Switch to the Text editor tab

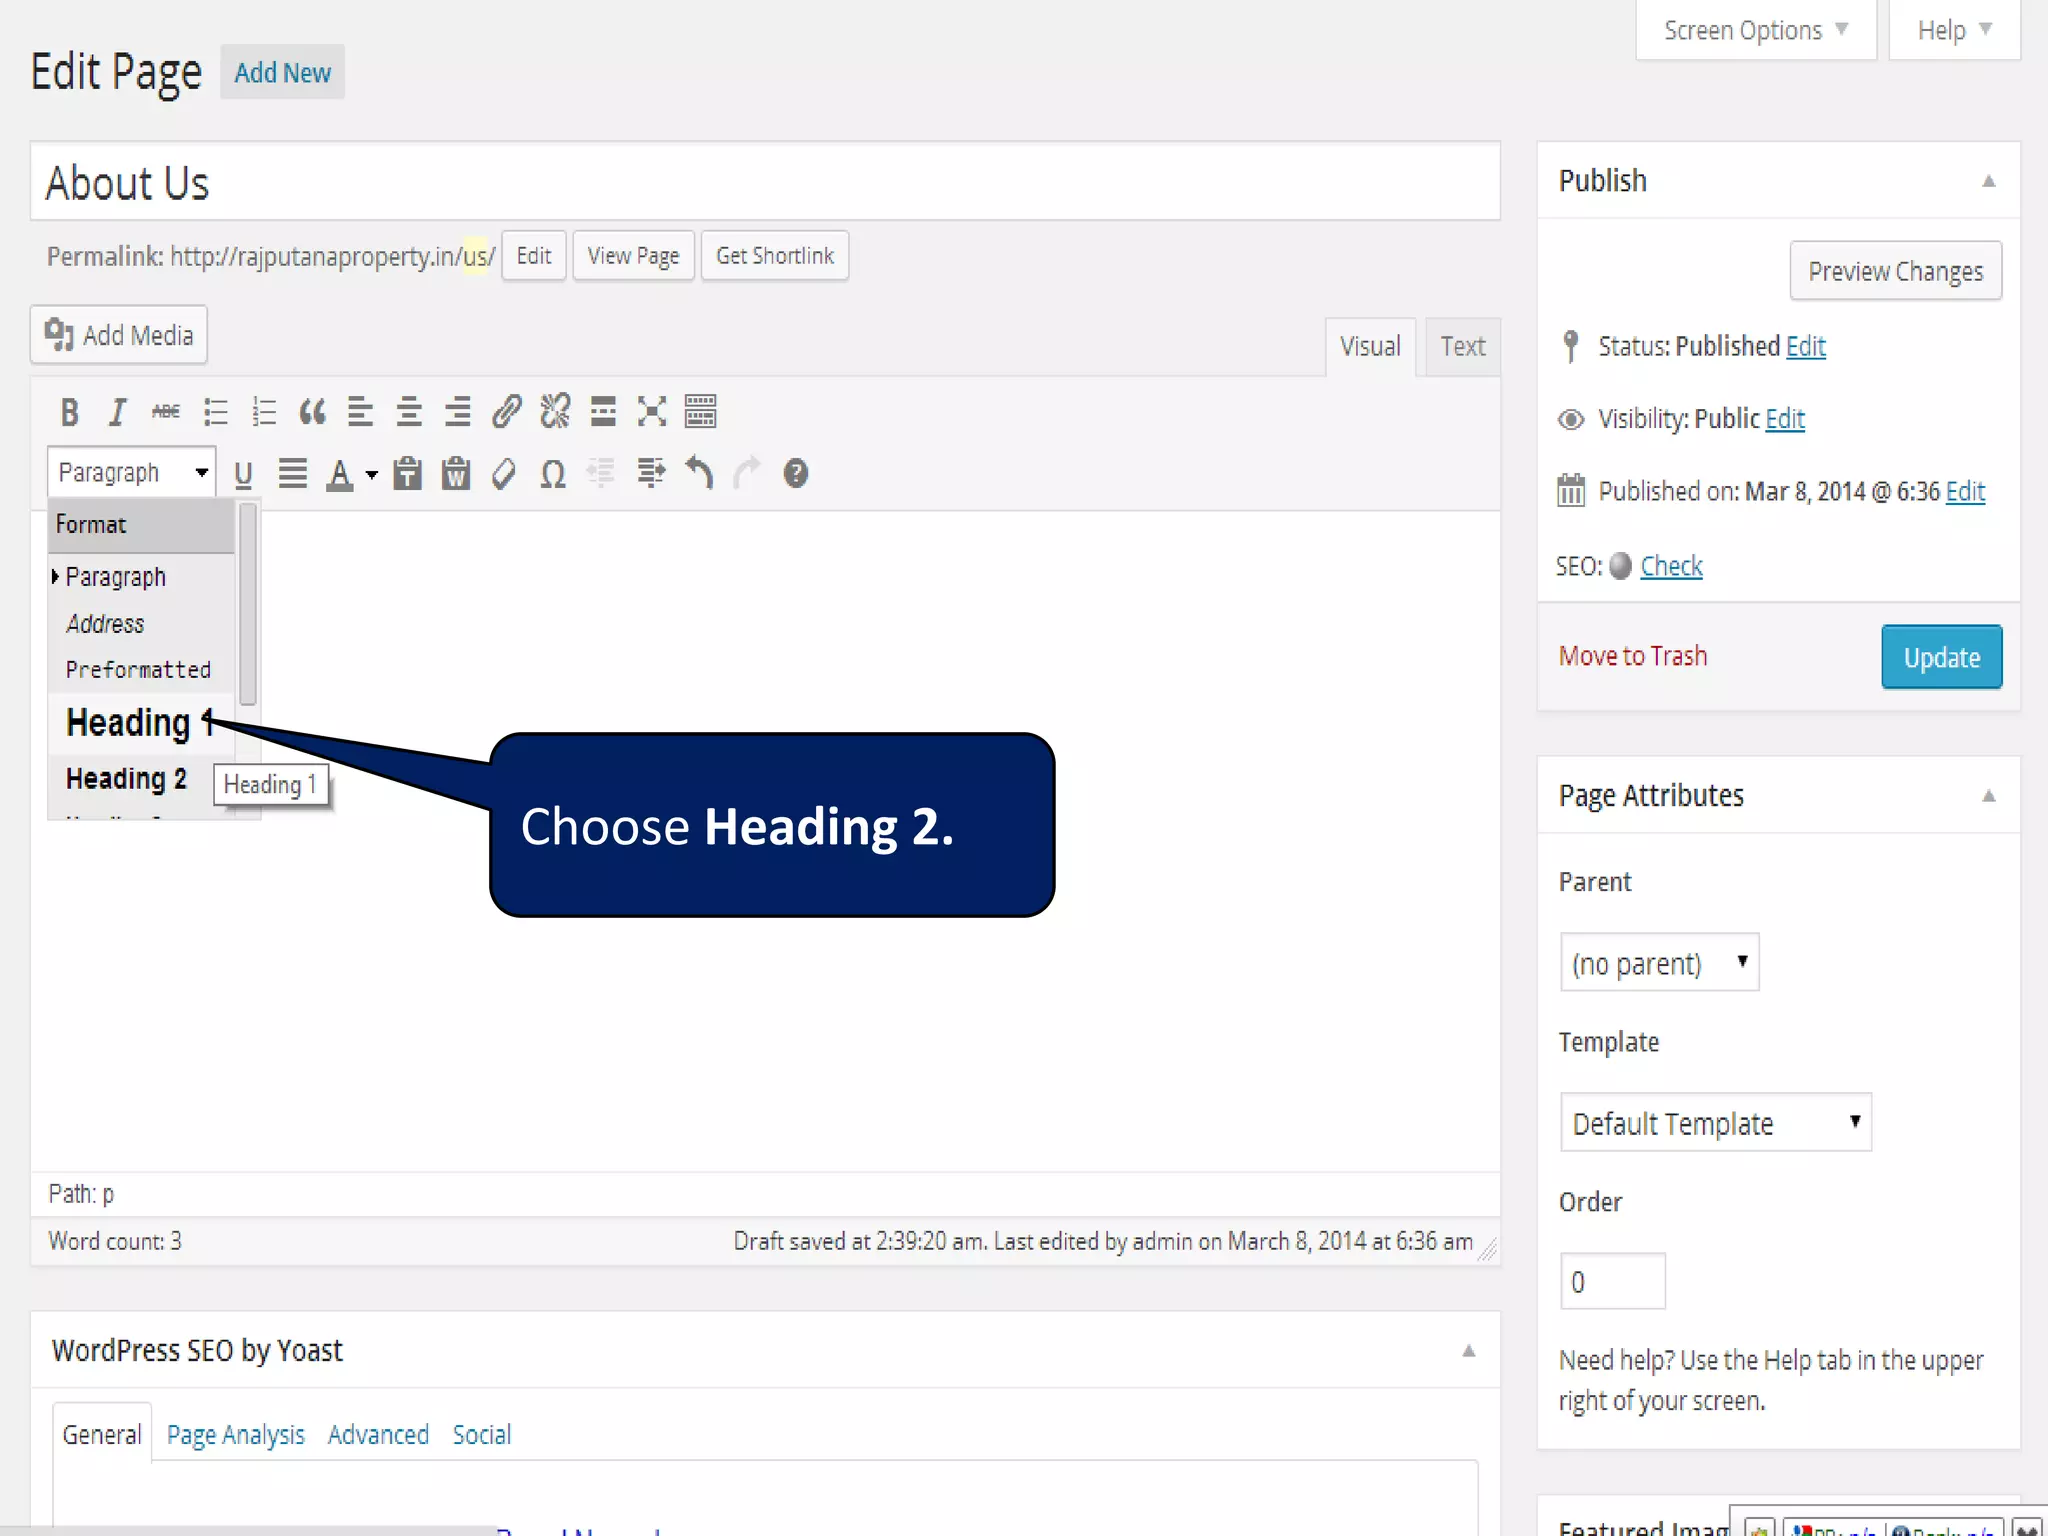[1462, 347]
